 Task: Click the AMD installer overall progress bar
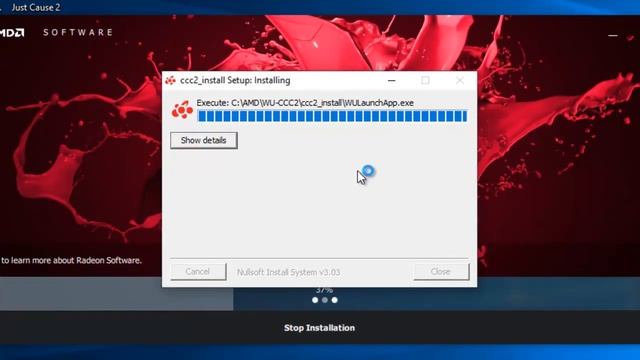click(320, 294)
